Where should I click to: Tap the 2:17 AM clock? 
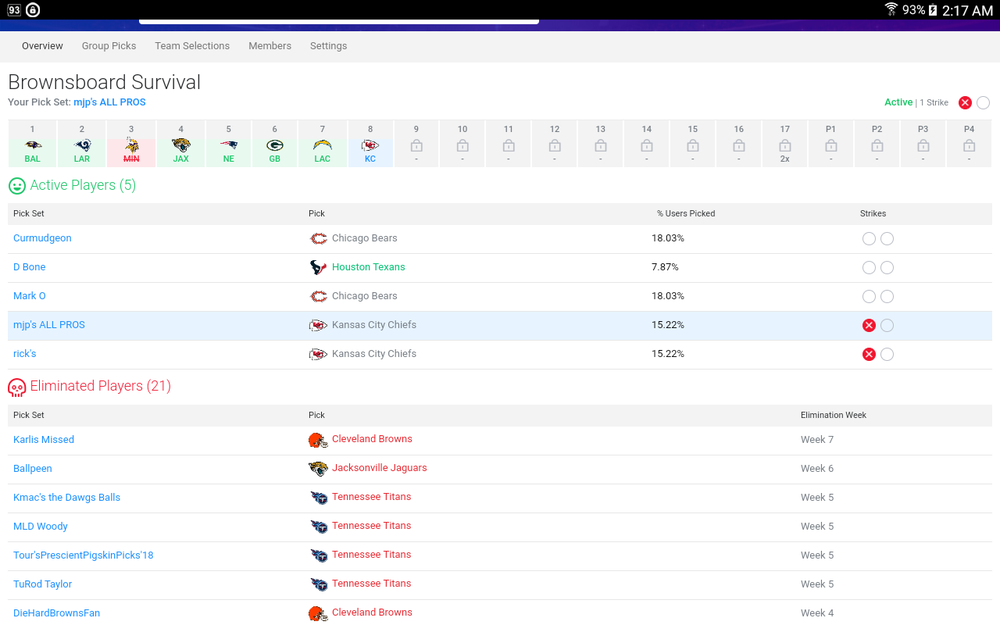tap(967, 10)
